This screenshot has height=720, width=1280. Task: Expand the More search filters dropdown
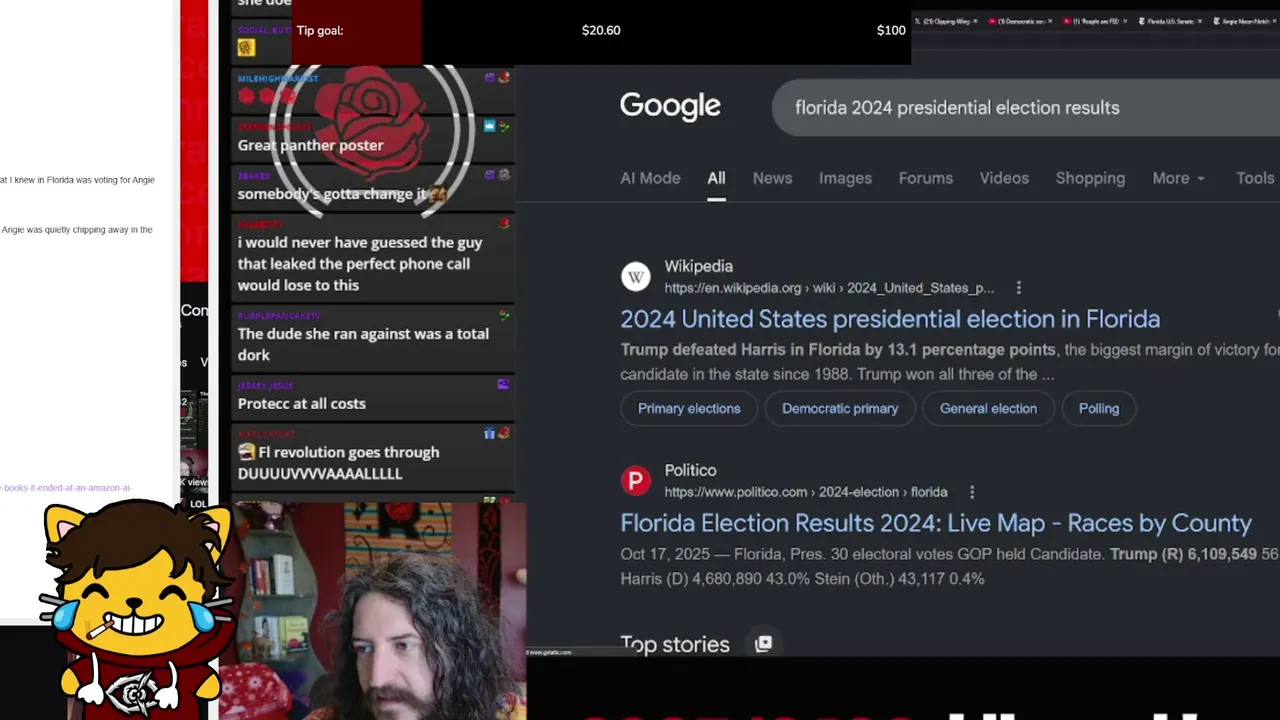[1178, 178]
